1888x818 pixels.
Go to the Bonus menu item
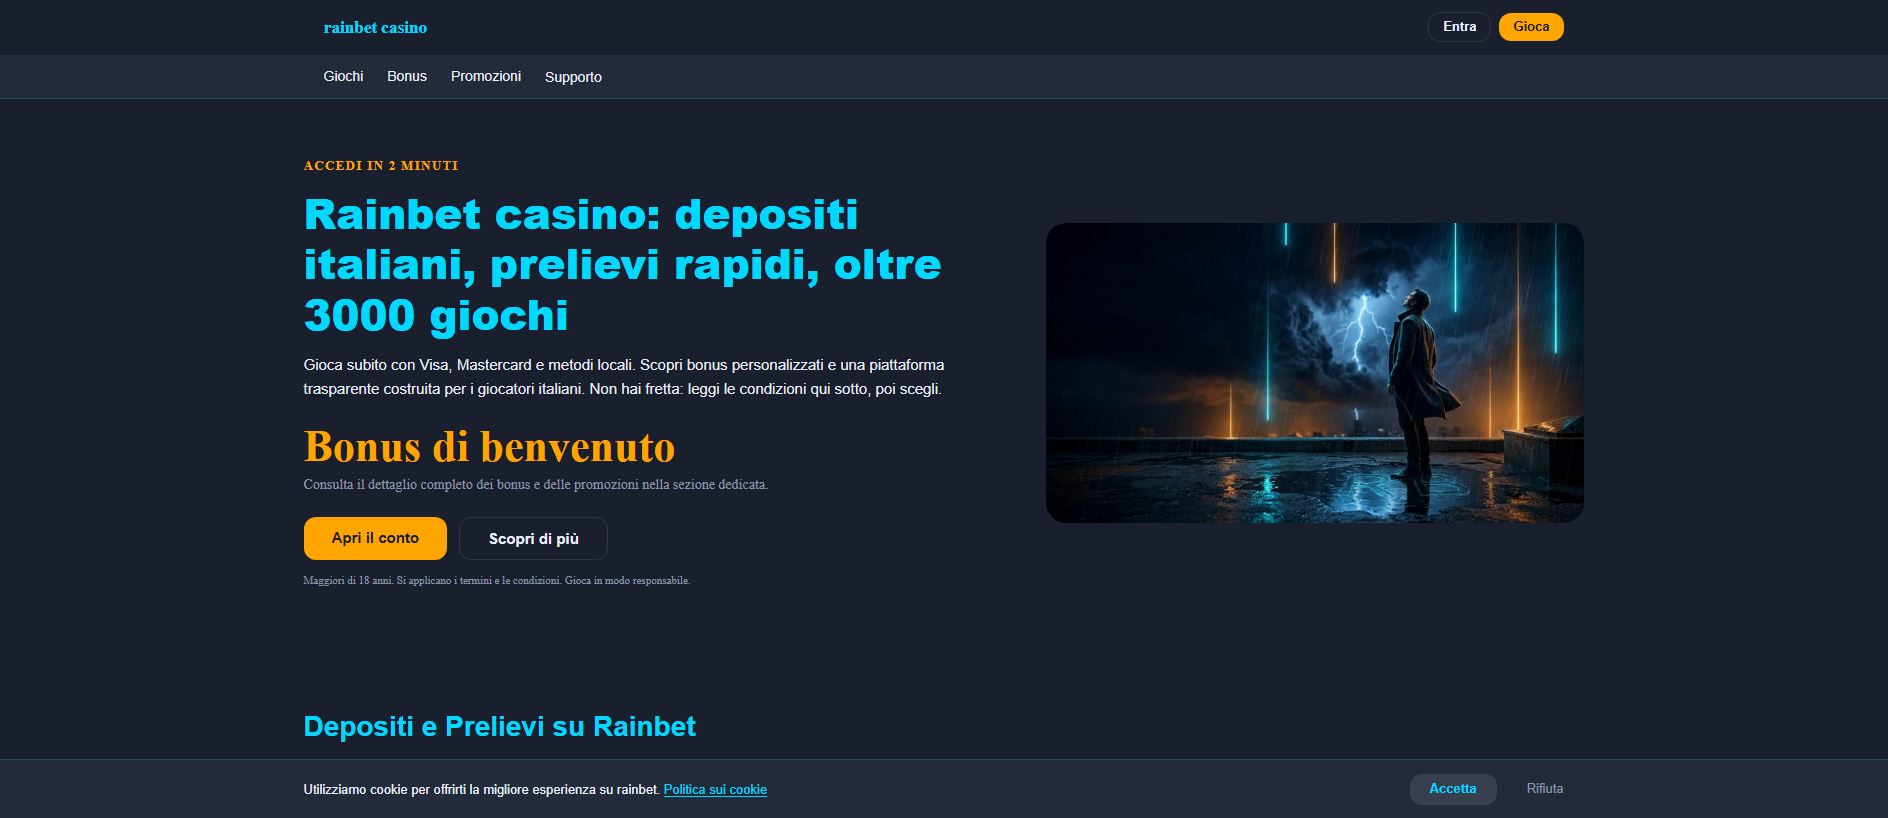(407, 76)
